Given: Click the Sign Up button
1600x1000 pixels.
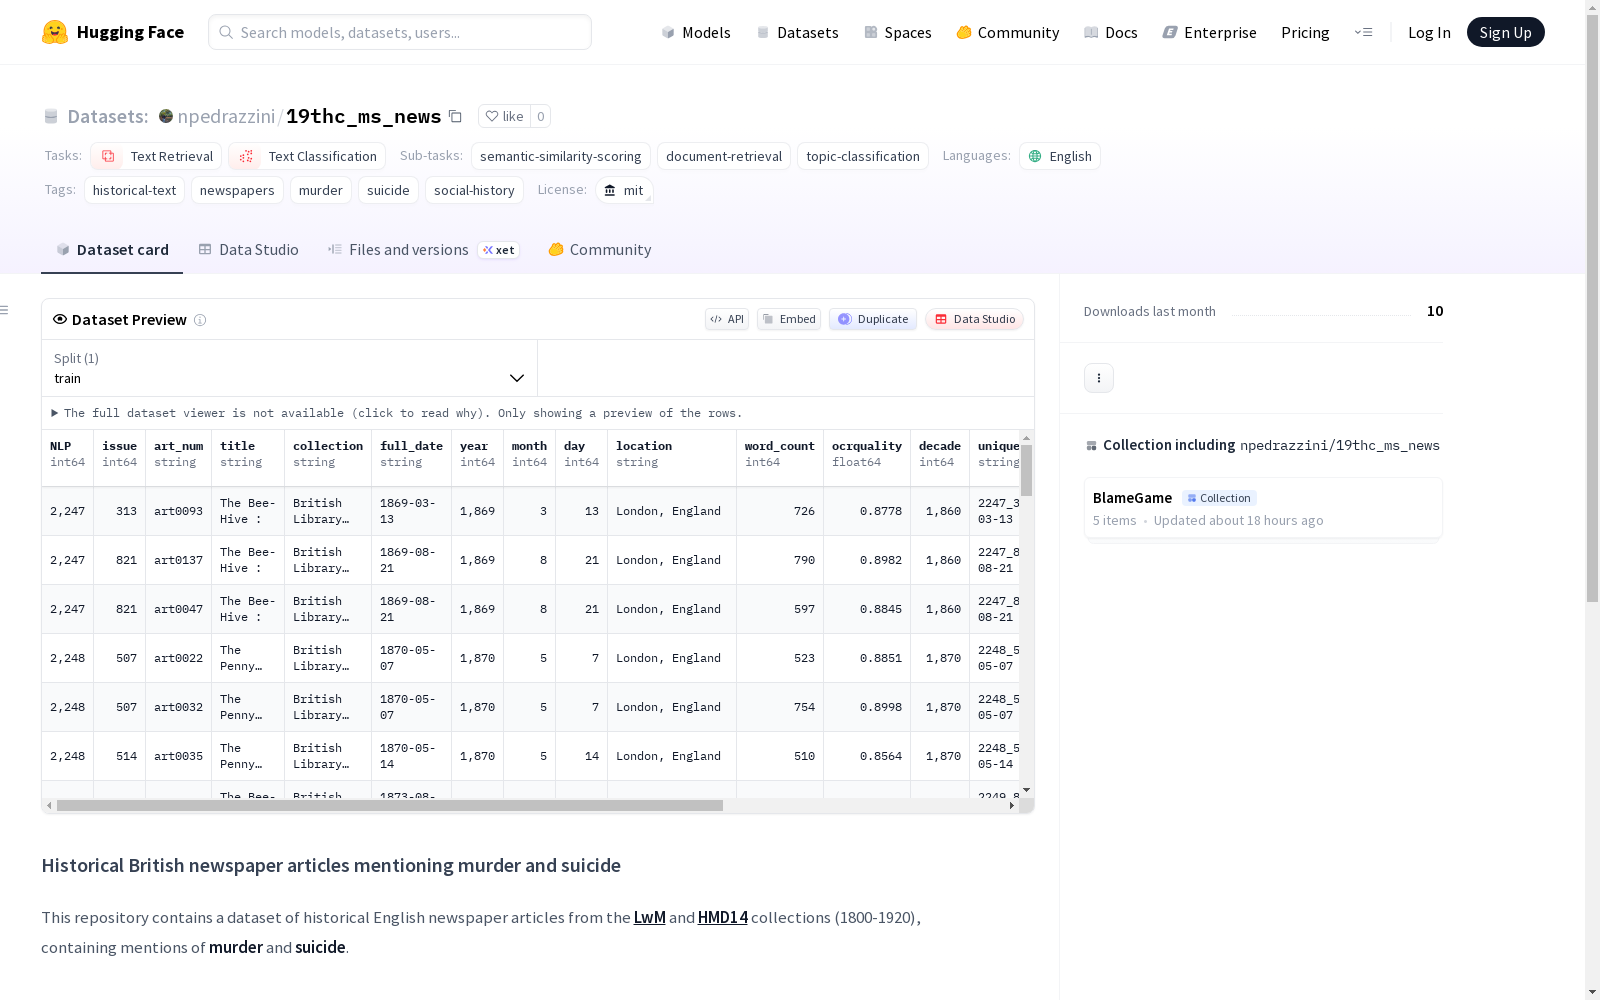Looking at the screenshot, I should pyautogui.click(x=1506, y=32).
